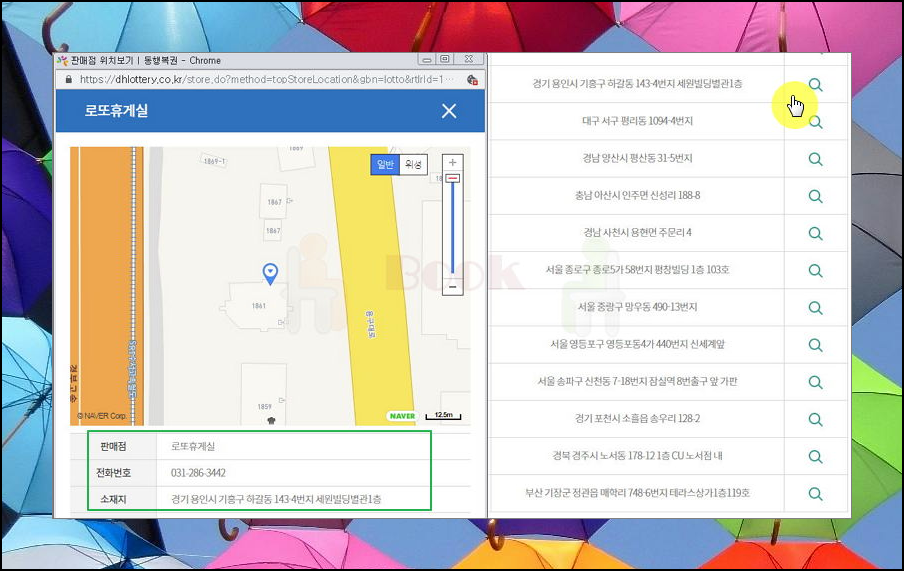Select 소재지 address value in popup table
Image resolution: width=904 pixels, height=571 pixels.
pyautogui.click(x=276, y=499)
